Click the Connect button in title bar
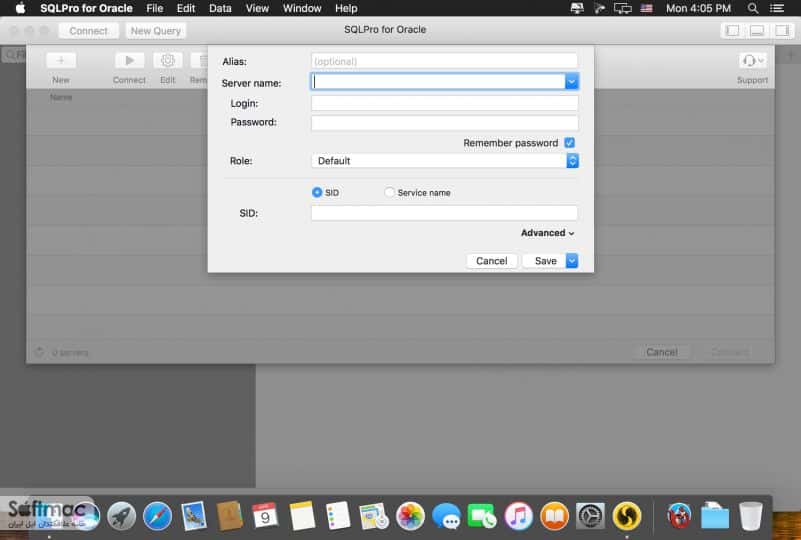The image size is (801, 540). 88,31
